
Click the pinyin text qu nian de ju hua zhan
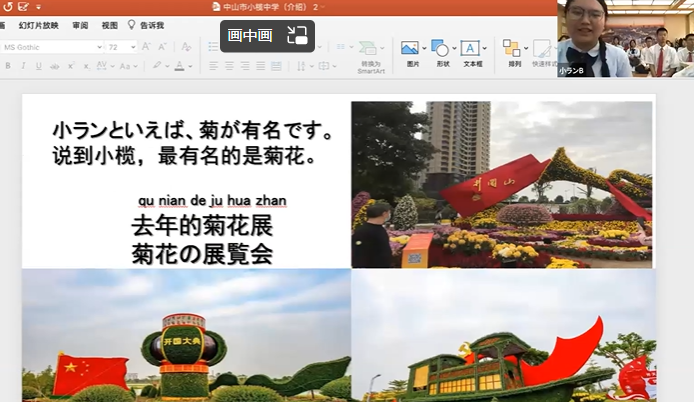pos(212,201)
